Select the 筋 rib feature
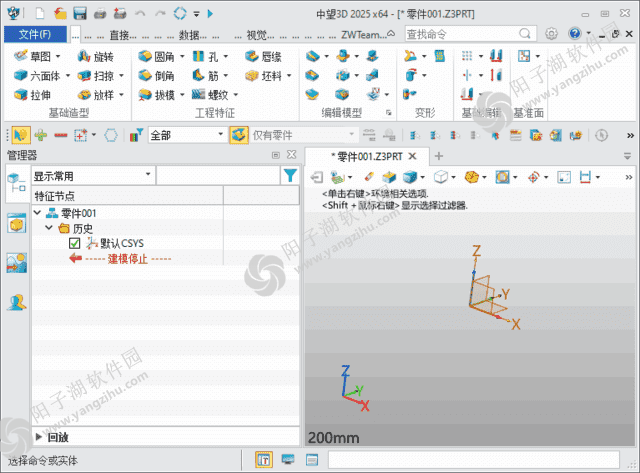The height and width of the screenshot is (473, 640). pos(205,76)
